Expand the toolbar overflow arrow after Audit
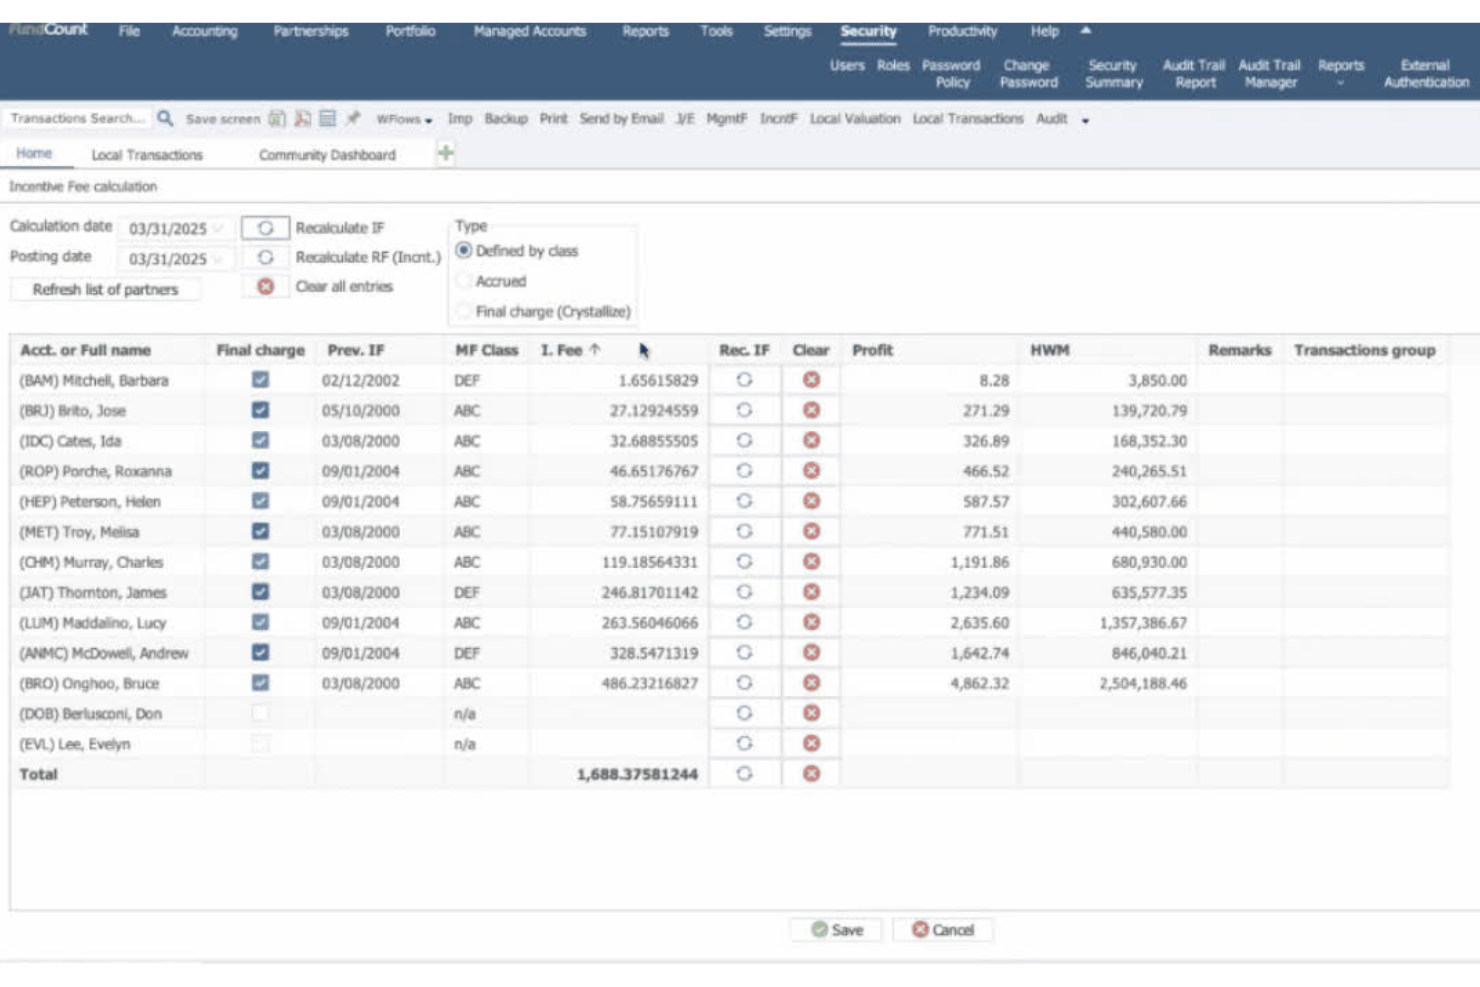 point(1085,120)
